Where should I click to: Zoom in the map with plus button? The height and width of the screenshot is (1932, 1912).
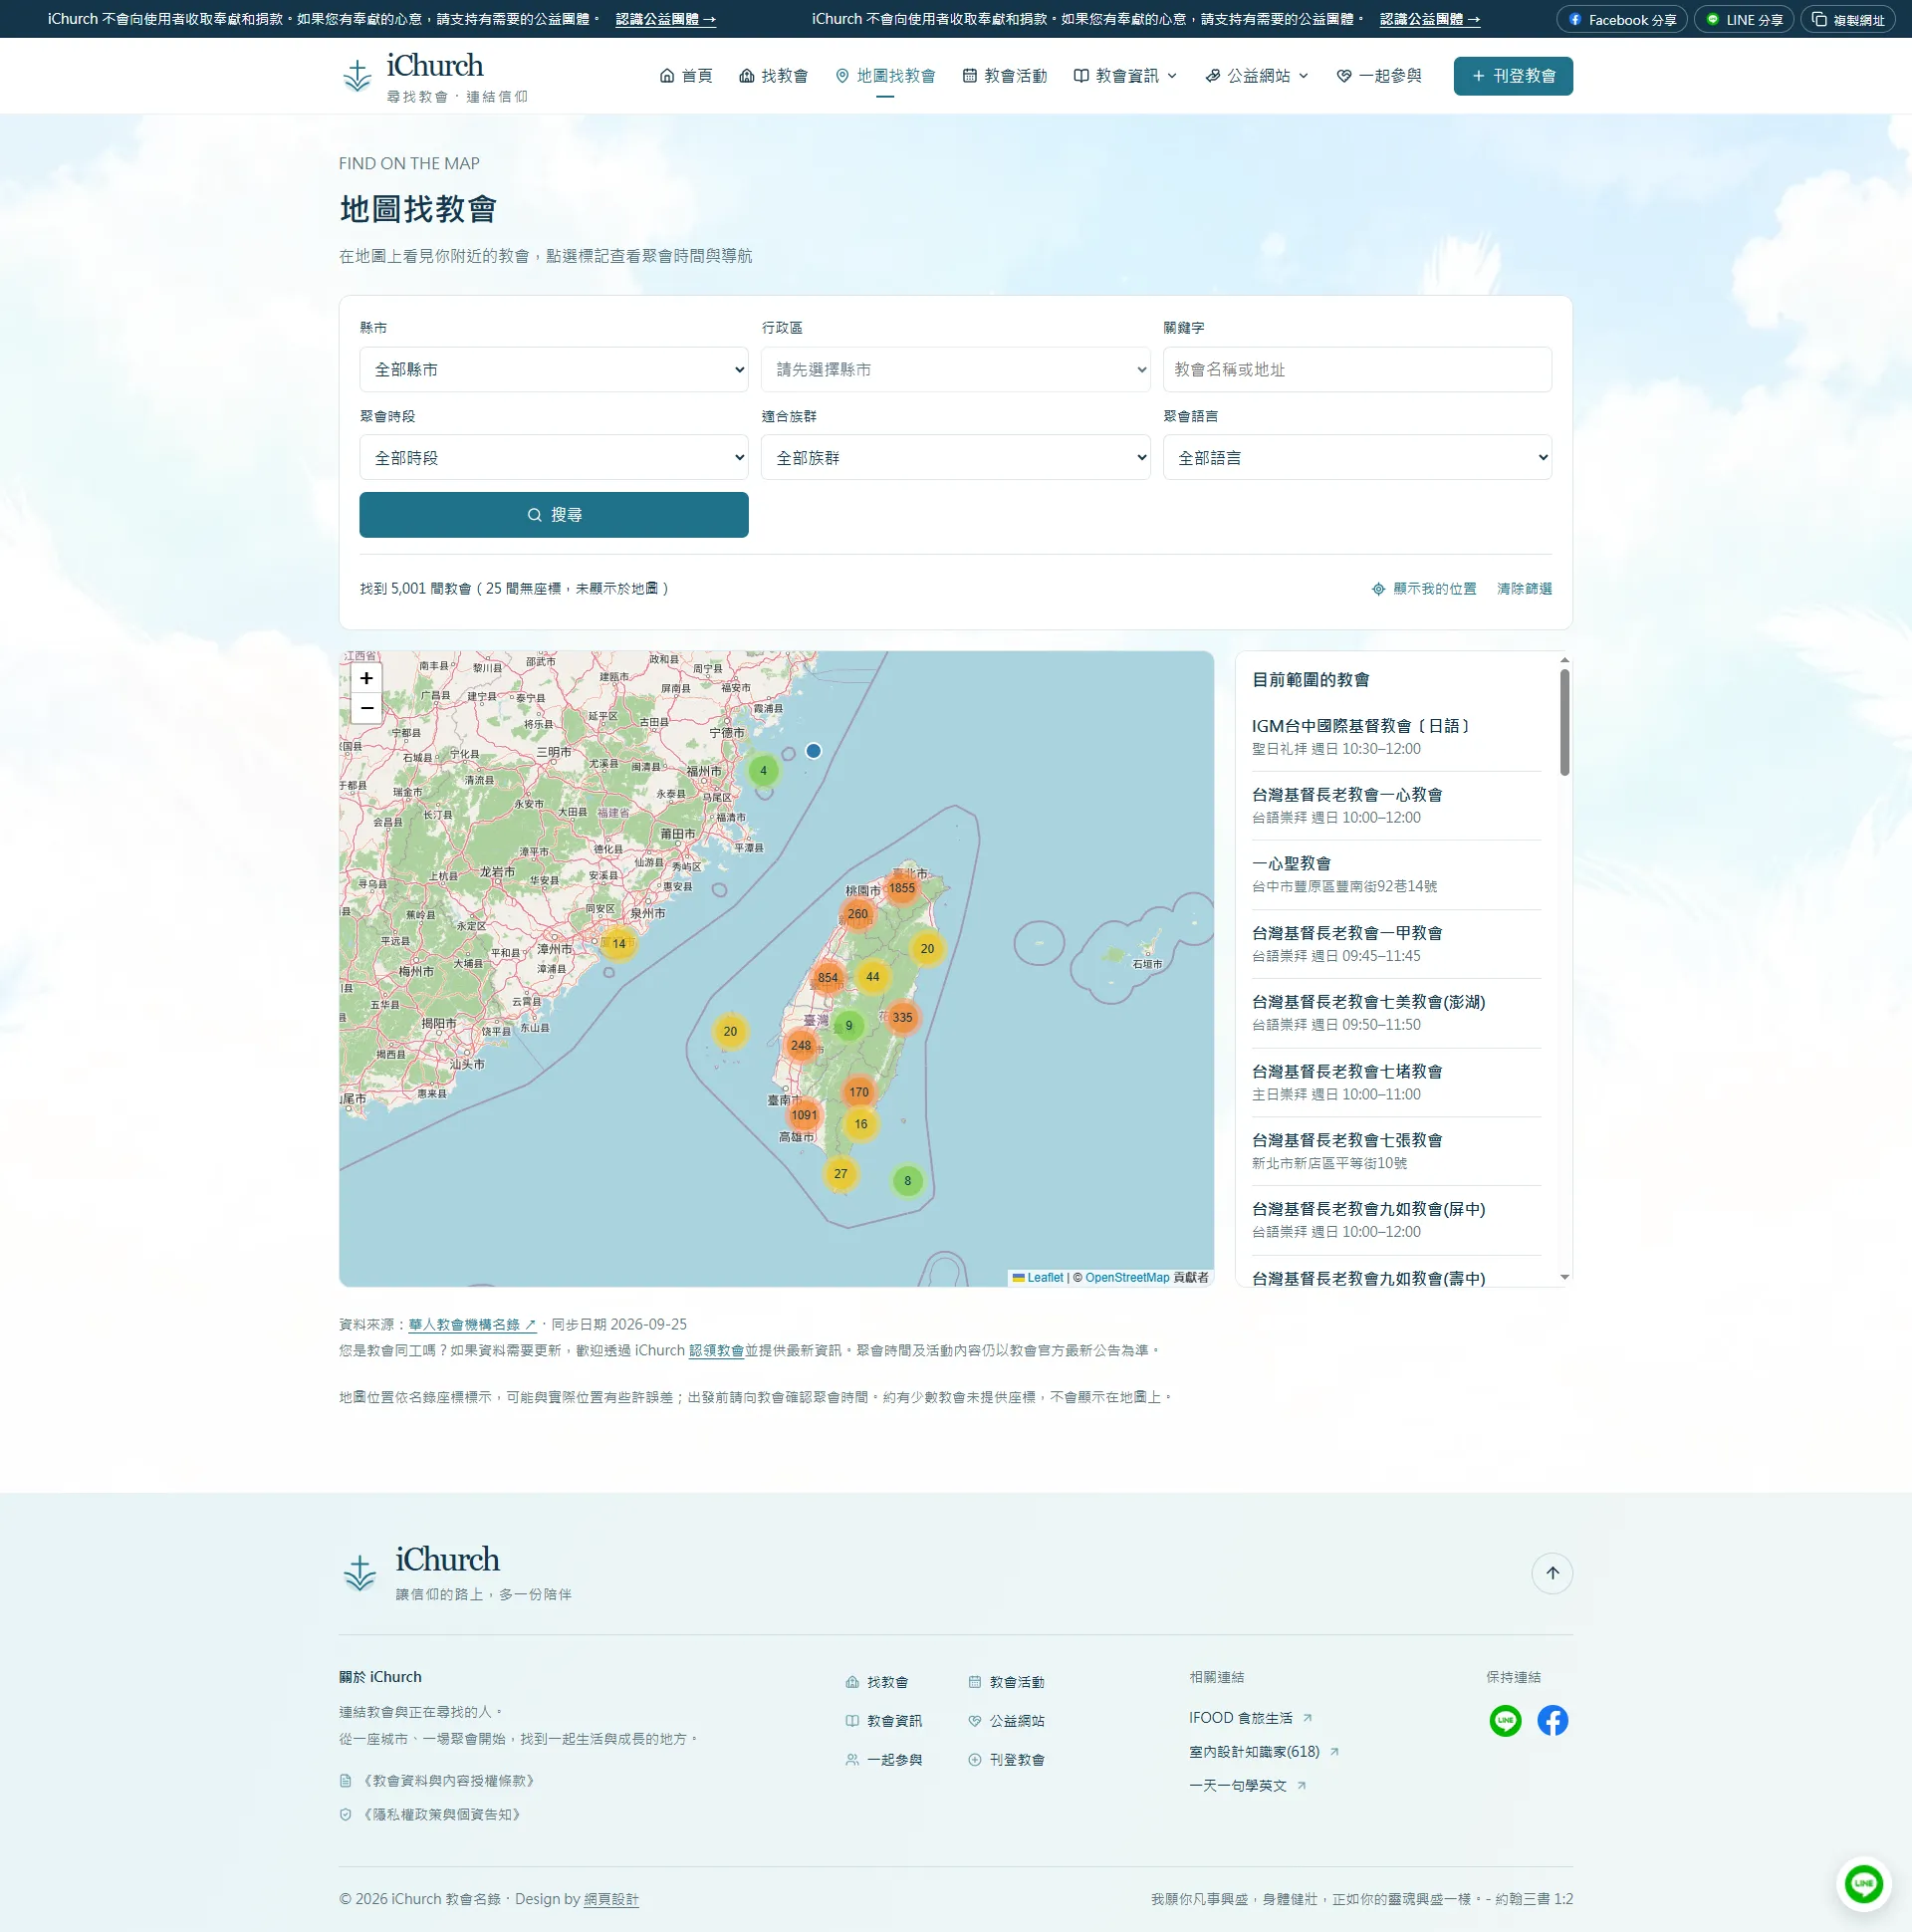click(x=367, y=678)
